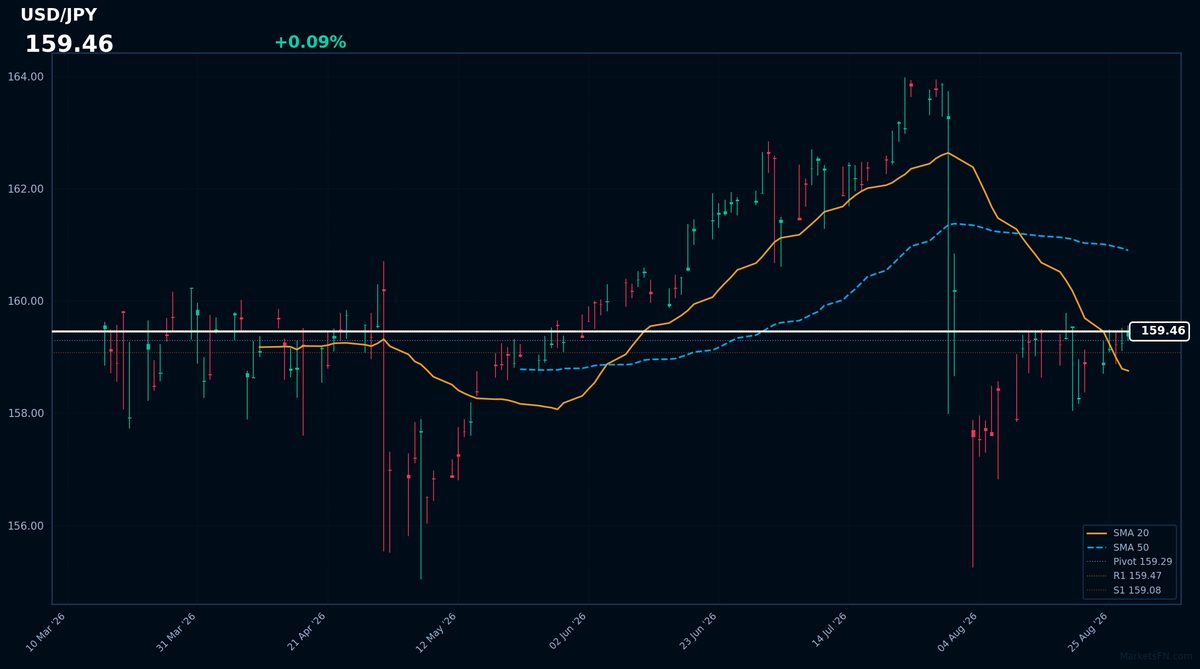Click the 159.46 price in the header
Viewport: 1200px width, 669px height.
69,44
